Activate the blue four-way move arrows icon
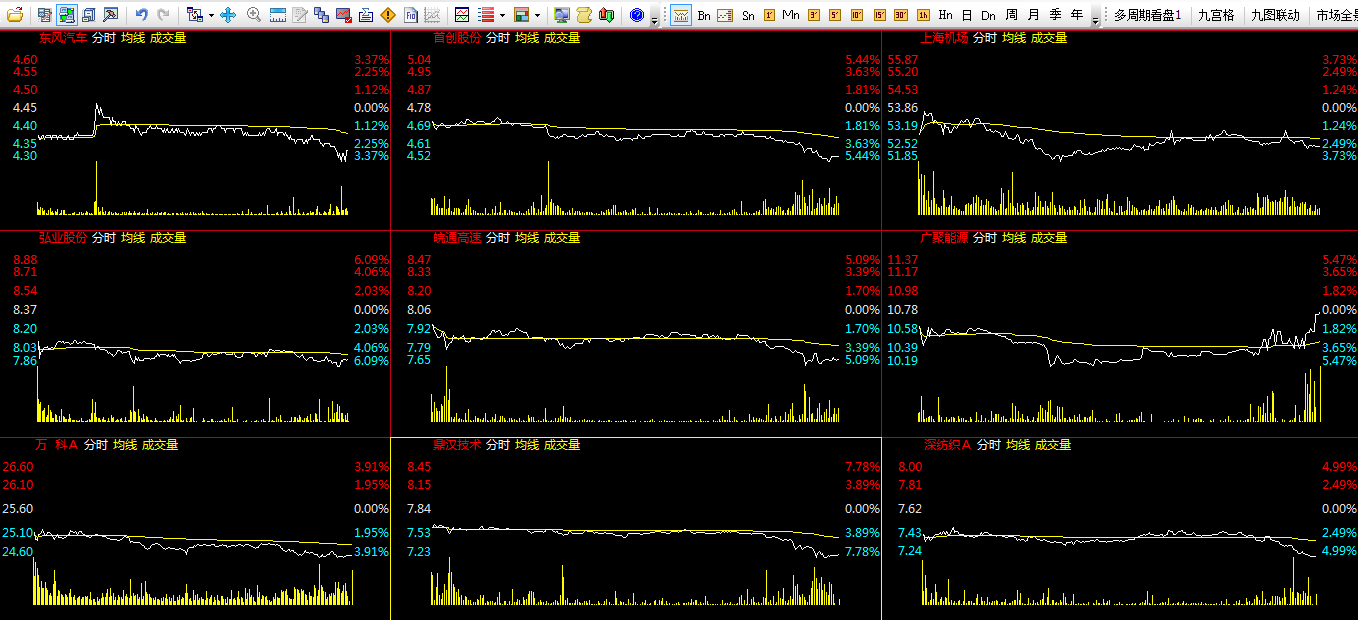Image resolution: width=1358 pixels, height=620 pixels. 228,15
